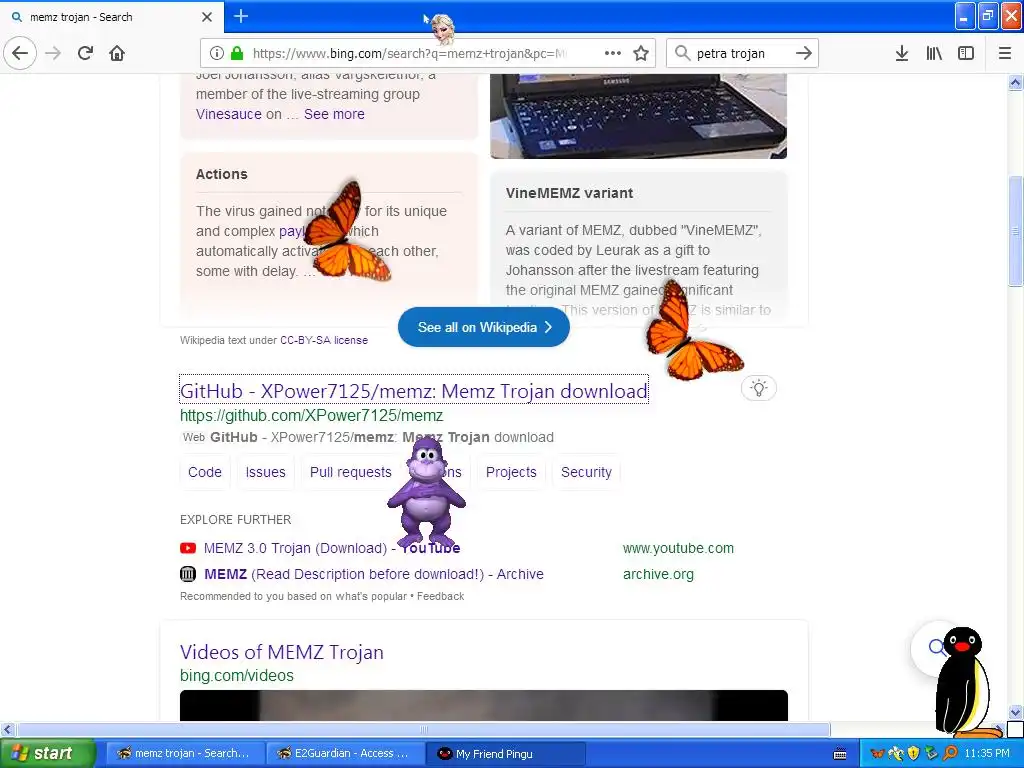Click the vertical scrollbar thumb
This screenshot has height=768, width=1024.
1016,231
